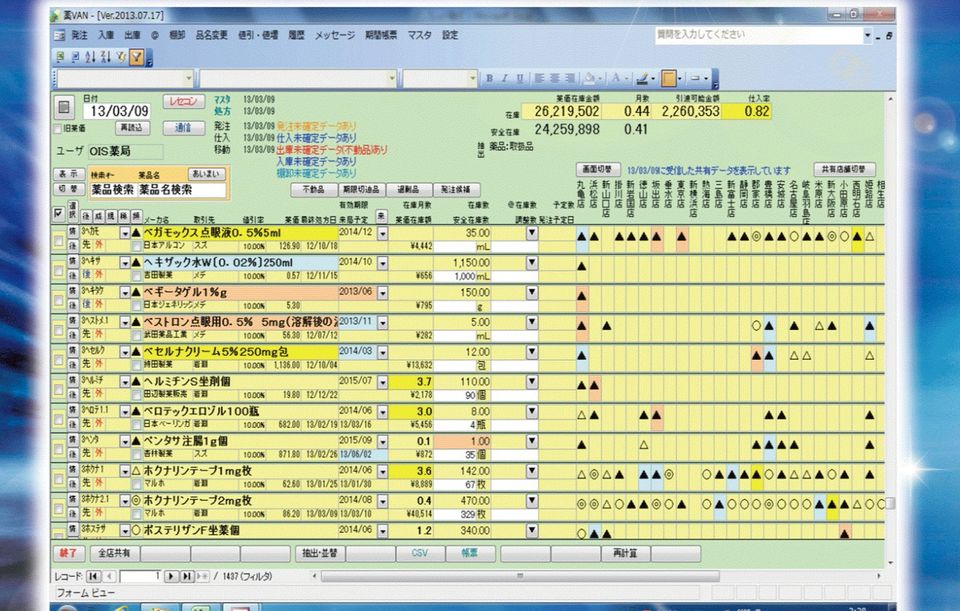Jump to first record navigation arrow

[93, 576]
